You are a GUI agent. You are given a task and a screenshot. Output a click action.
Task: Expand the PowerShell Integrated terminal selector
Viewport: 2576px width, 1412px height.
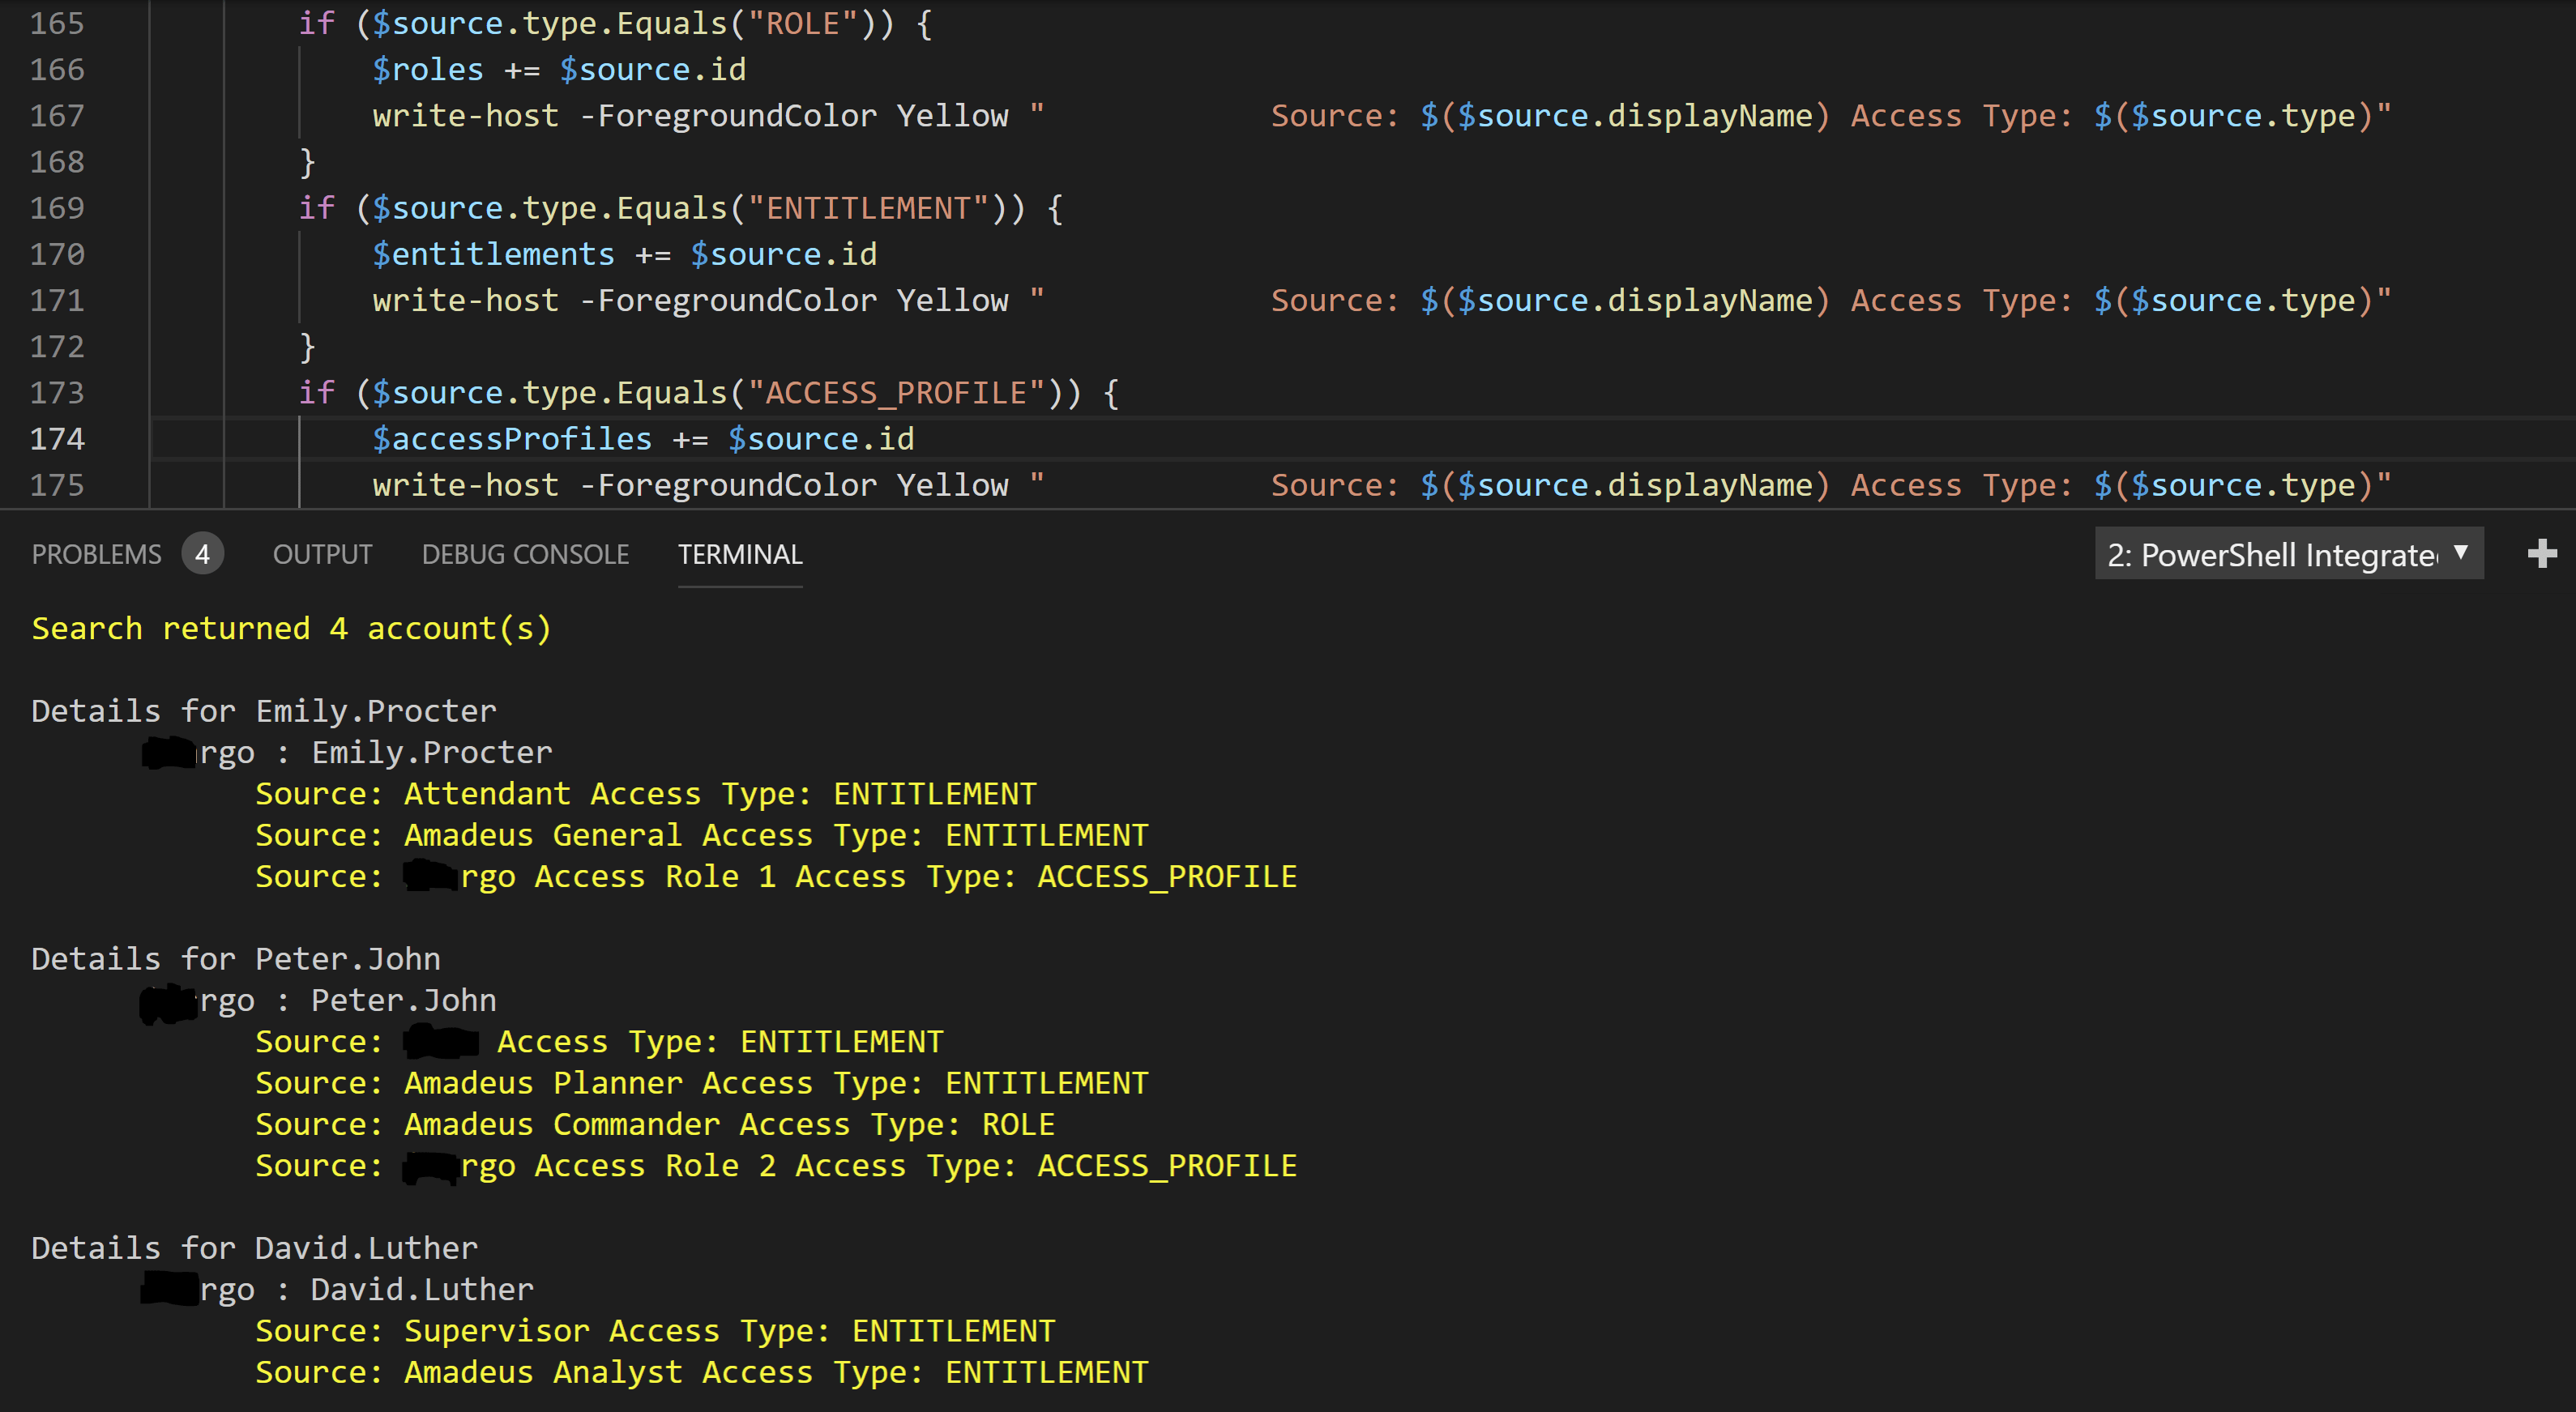pos(2288,555)
